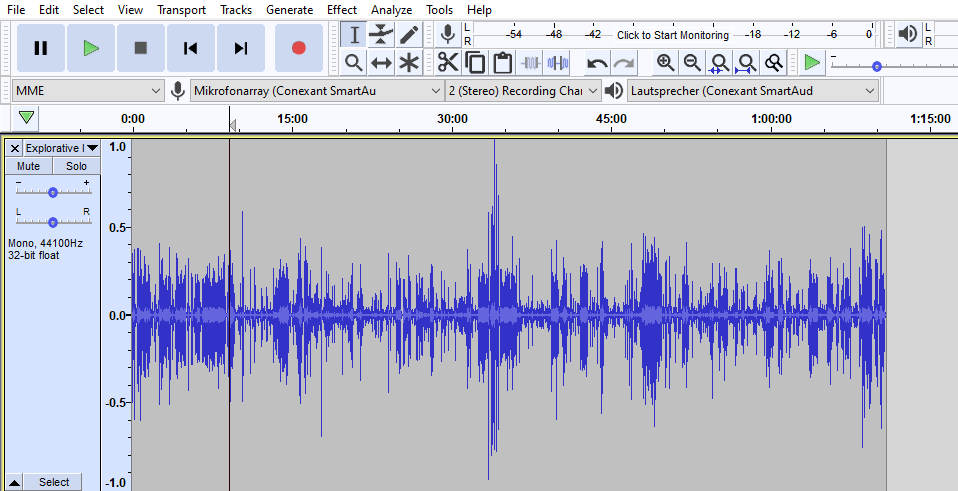The image size is (958, 491).
Task: Open the MME audio host dropdown
Action: pos(88,91)
